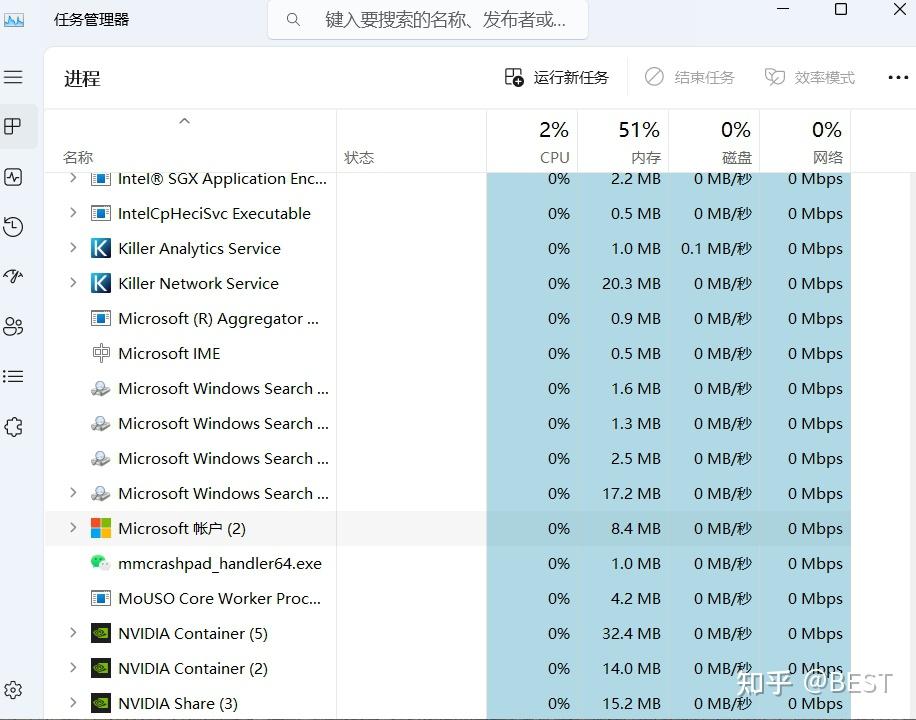Select the Processes sidebar icon
This screenshot has width=916, height=720.
pos(13,126)
